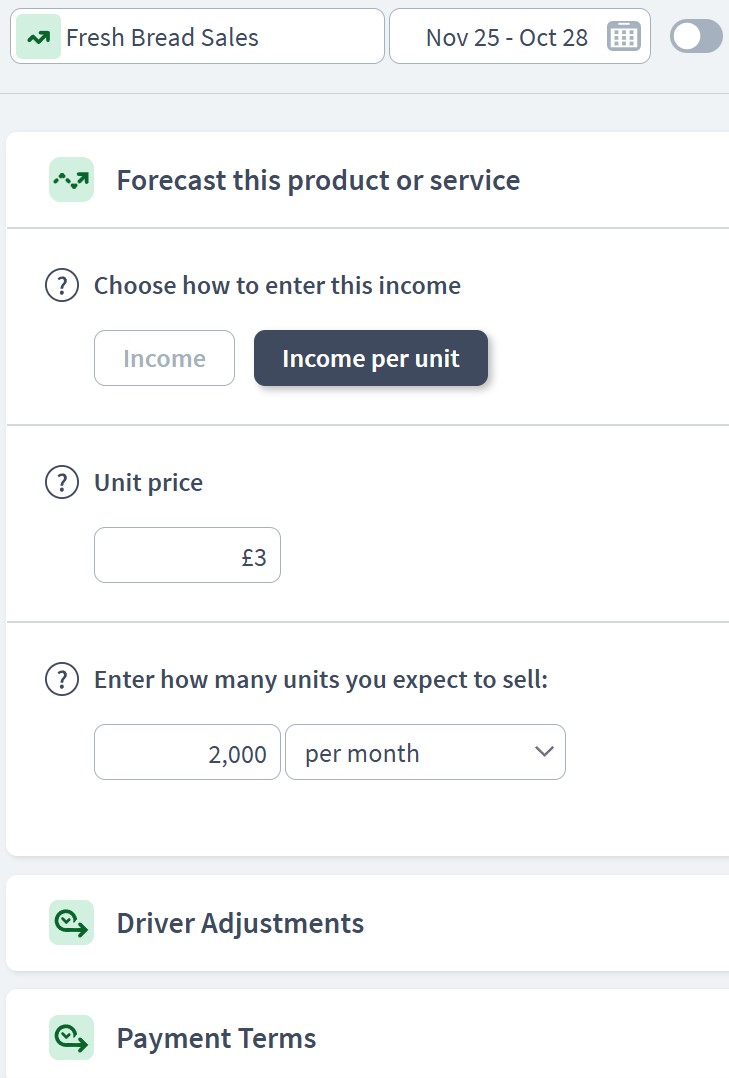Select the £3 unit price field

[x=186, y=554]
